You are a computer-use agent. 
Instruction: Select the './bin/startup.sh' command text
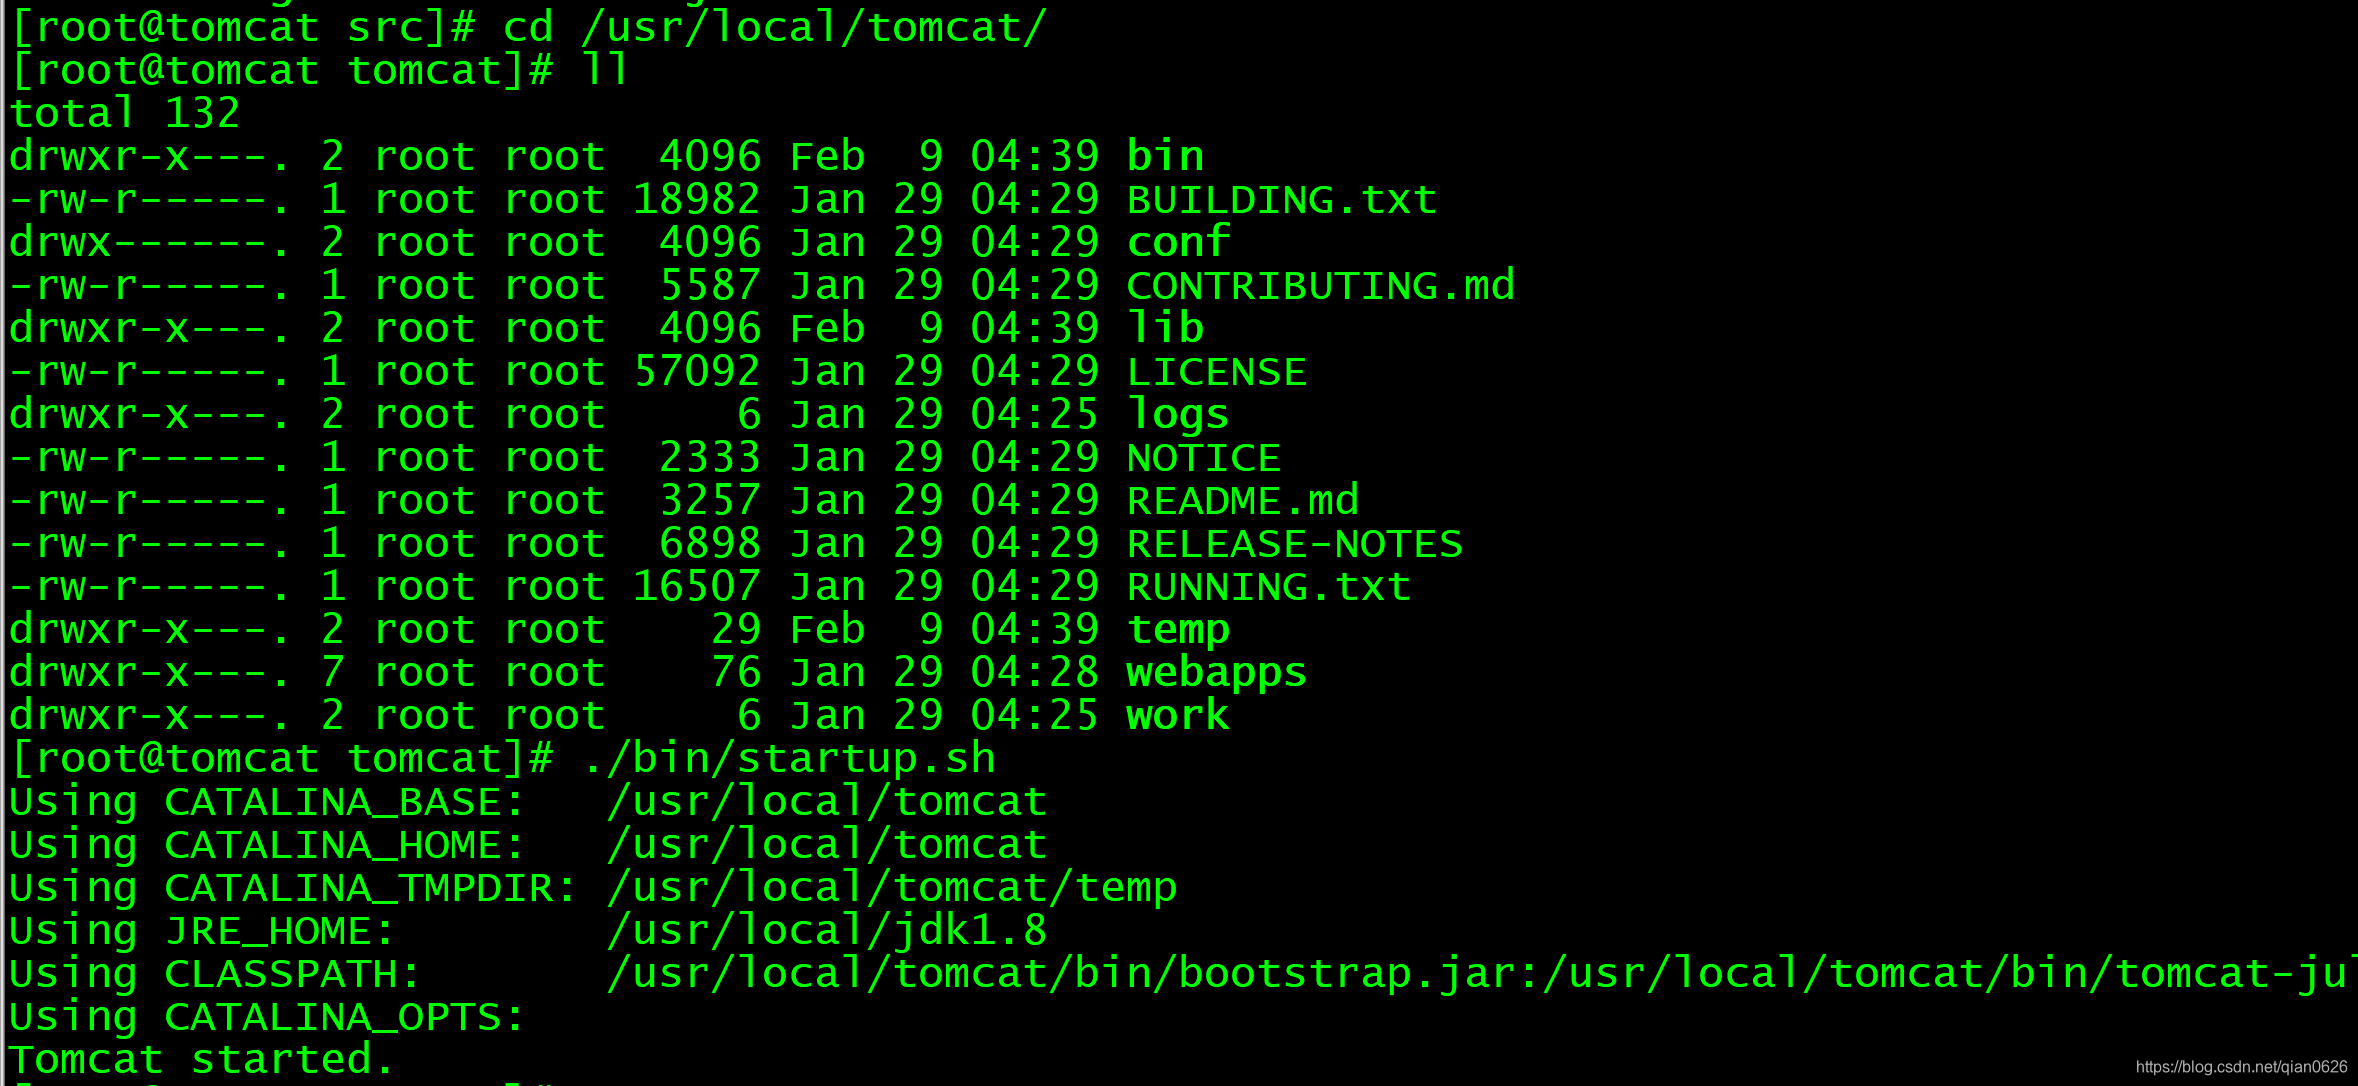(x=789, y=758)
